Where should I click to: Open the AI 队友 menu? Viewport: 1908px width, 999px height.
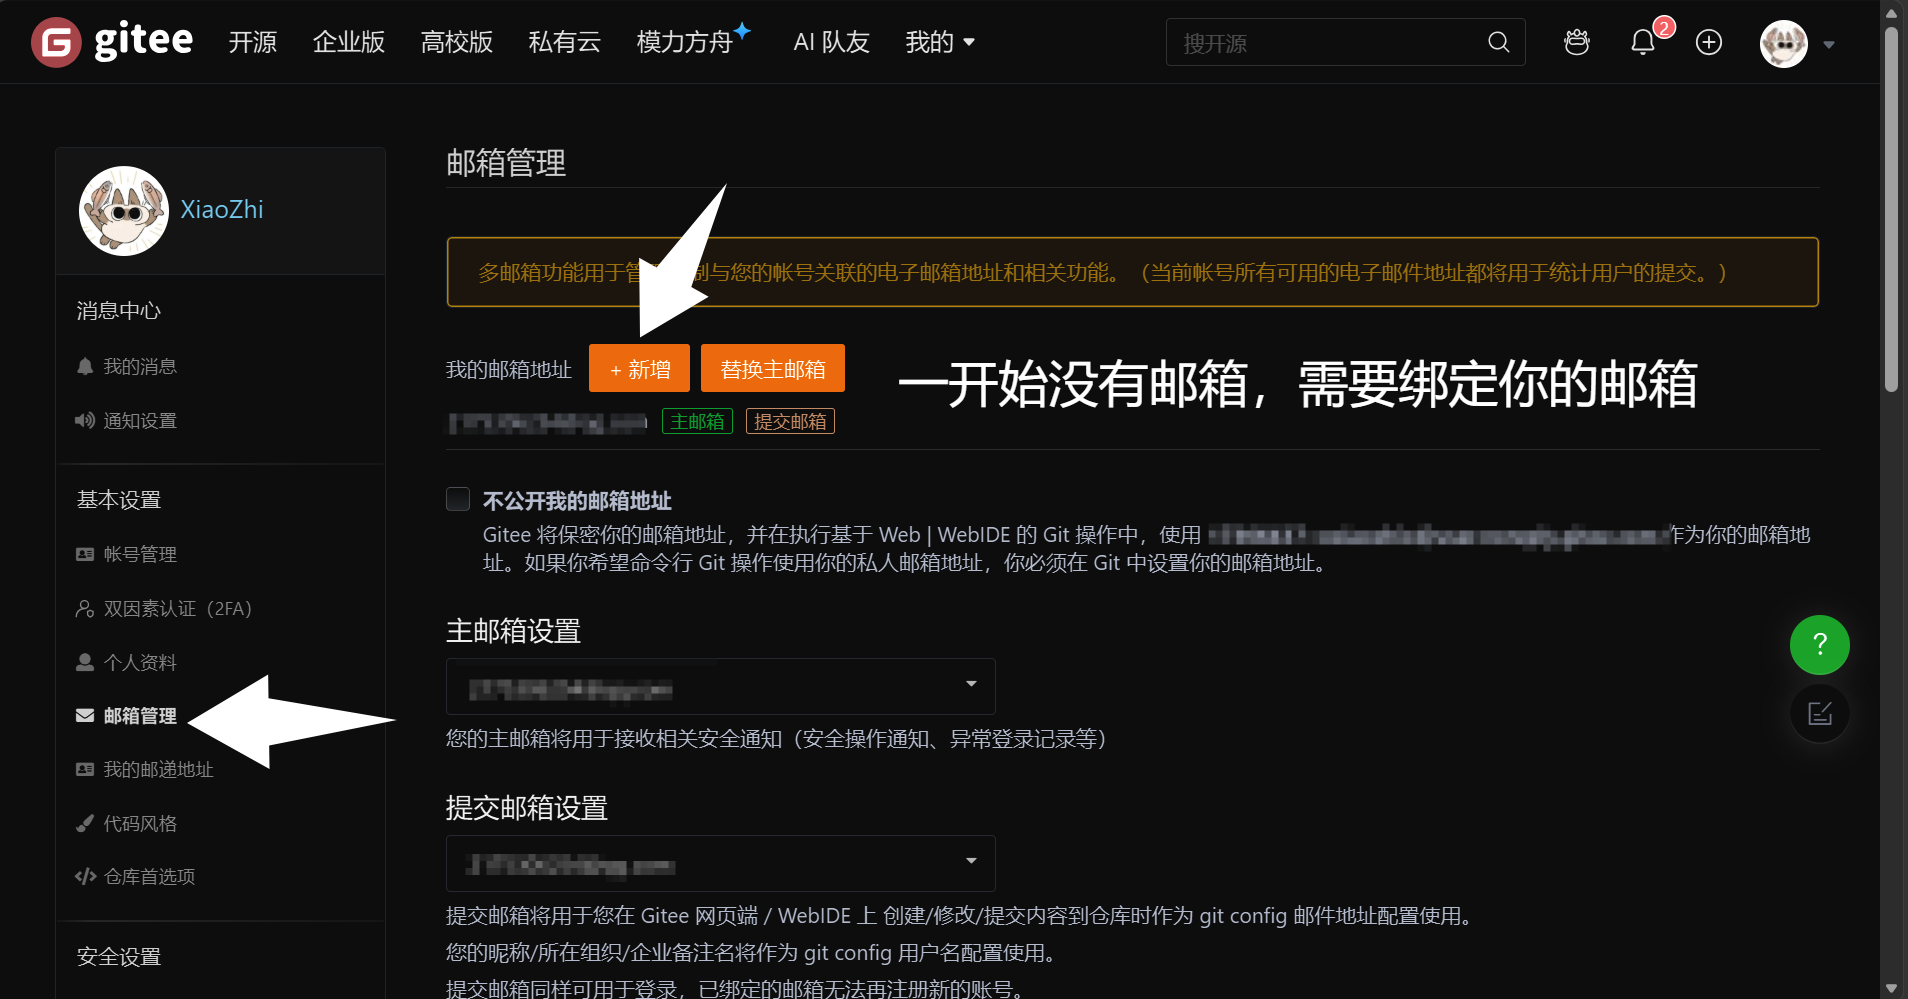click(832, 42)
